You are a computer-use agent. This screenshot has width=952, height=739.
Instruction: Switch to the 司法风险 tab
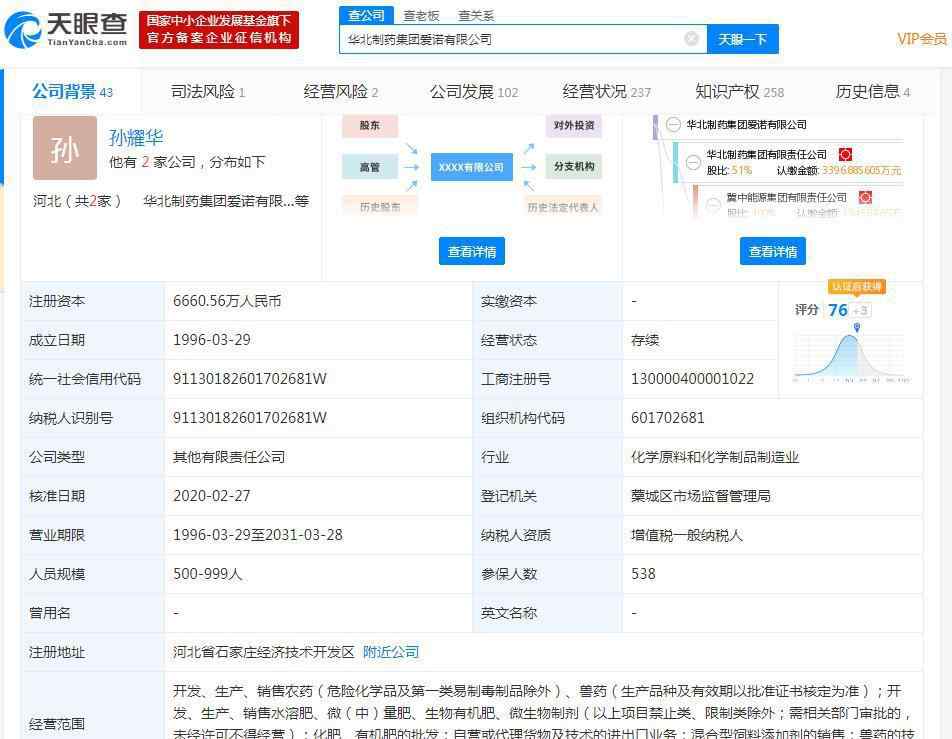(x=207, y=92)
